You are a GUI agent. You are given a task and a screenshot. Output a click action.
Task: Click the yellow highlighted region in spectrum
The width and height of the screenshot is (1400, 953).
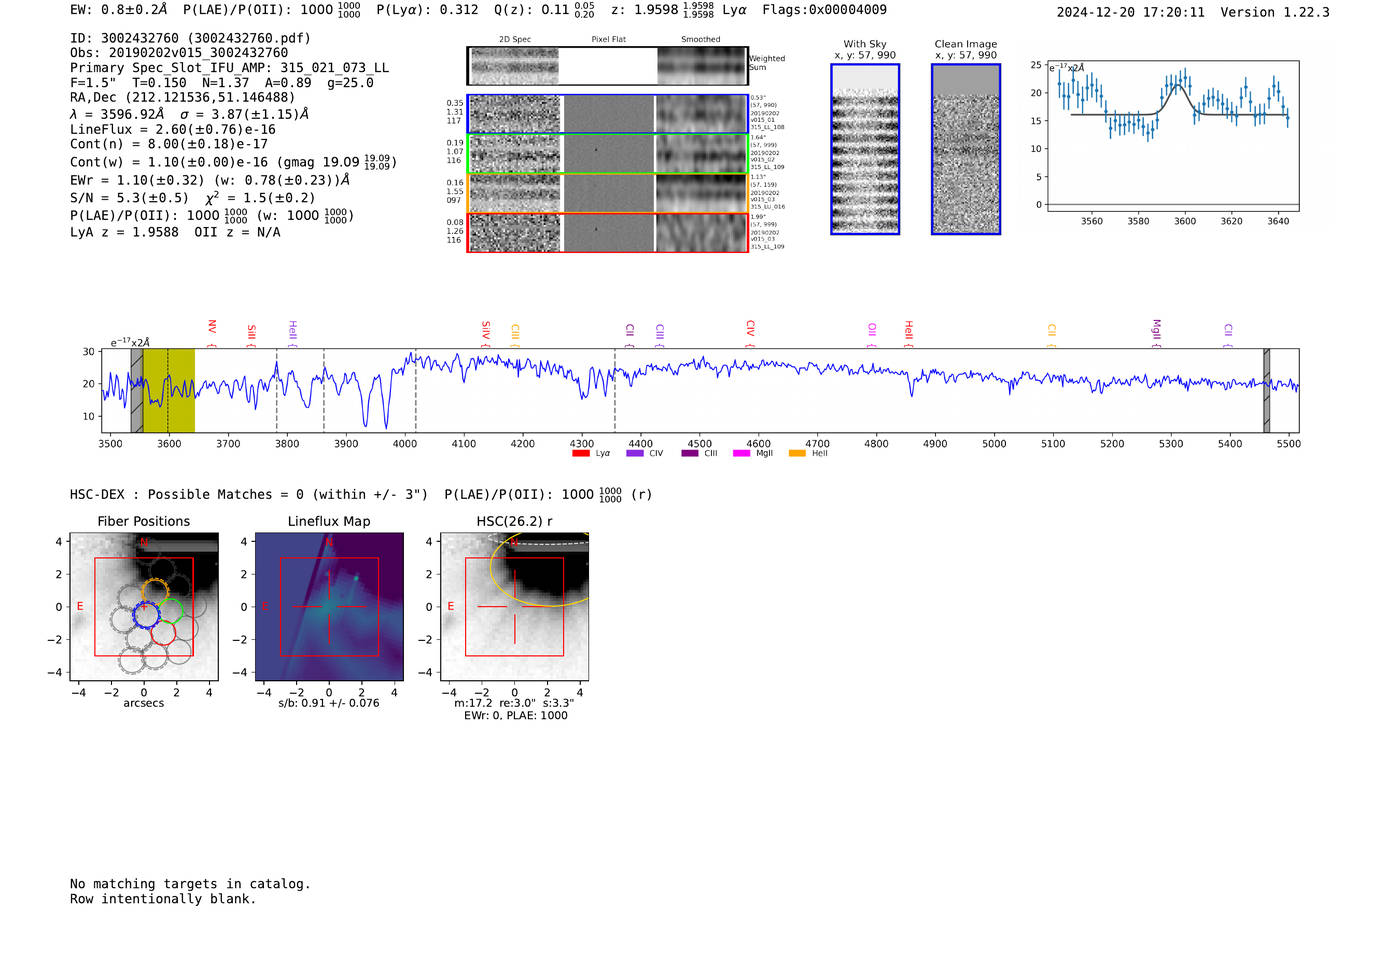point(169,390)
